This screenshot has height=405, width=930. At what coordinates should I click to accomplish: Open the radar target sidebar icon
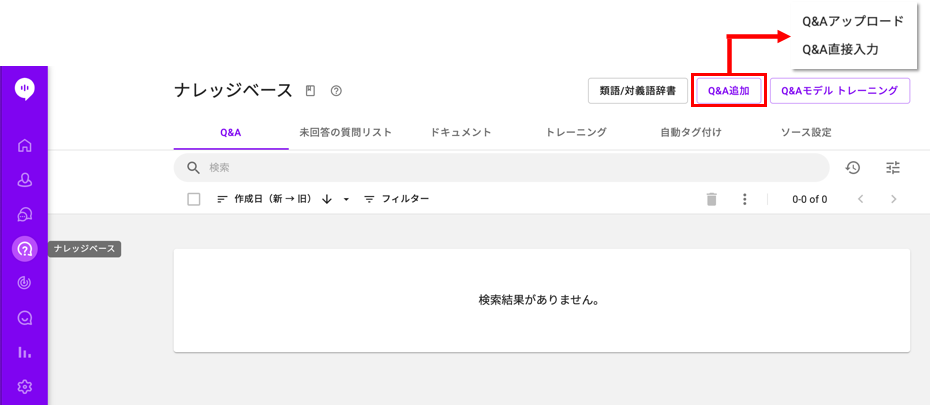(x=24, y=283)
